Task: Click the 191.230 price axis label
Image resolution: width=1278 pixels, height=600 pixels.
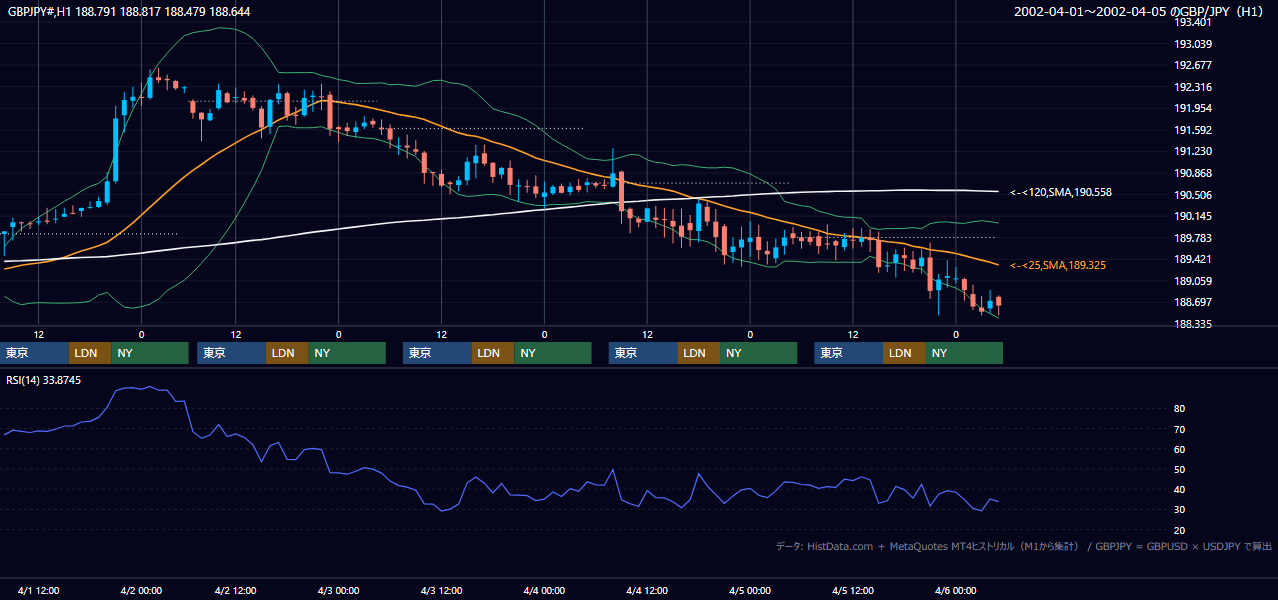Action: (1193, 152)
